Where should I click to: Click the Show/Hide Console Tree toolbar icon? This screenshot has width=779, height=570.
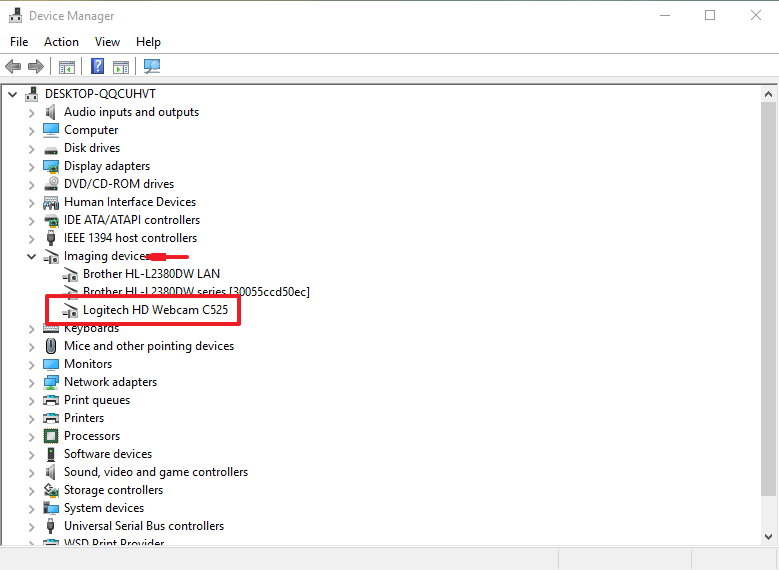coord(67,67)
